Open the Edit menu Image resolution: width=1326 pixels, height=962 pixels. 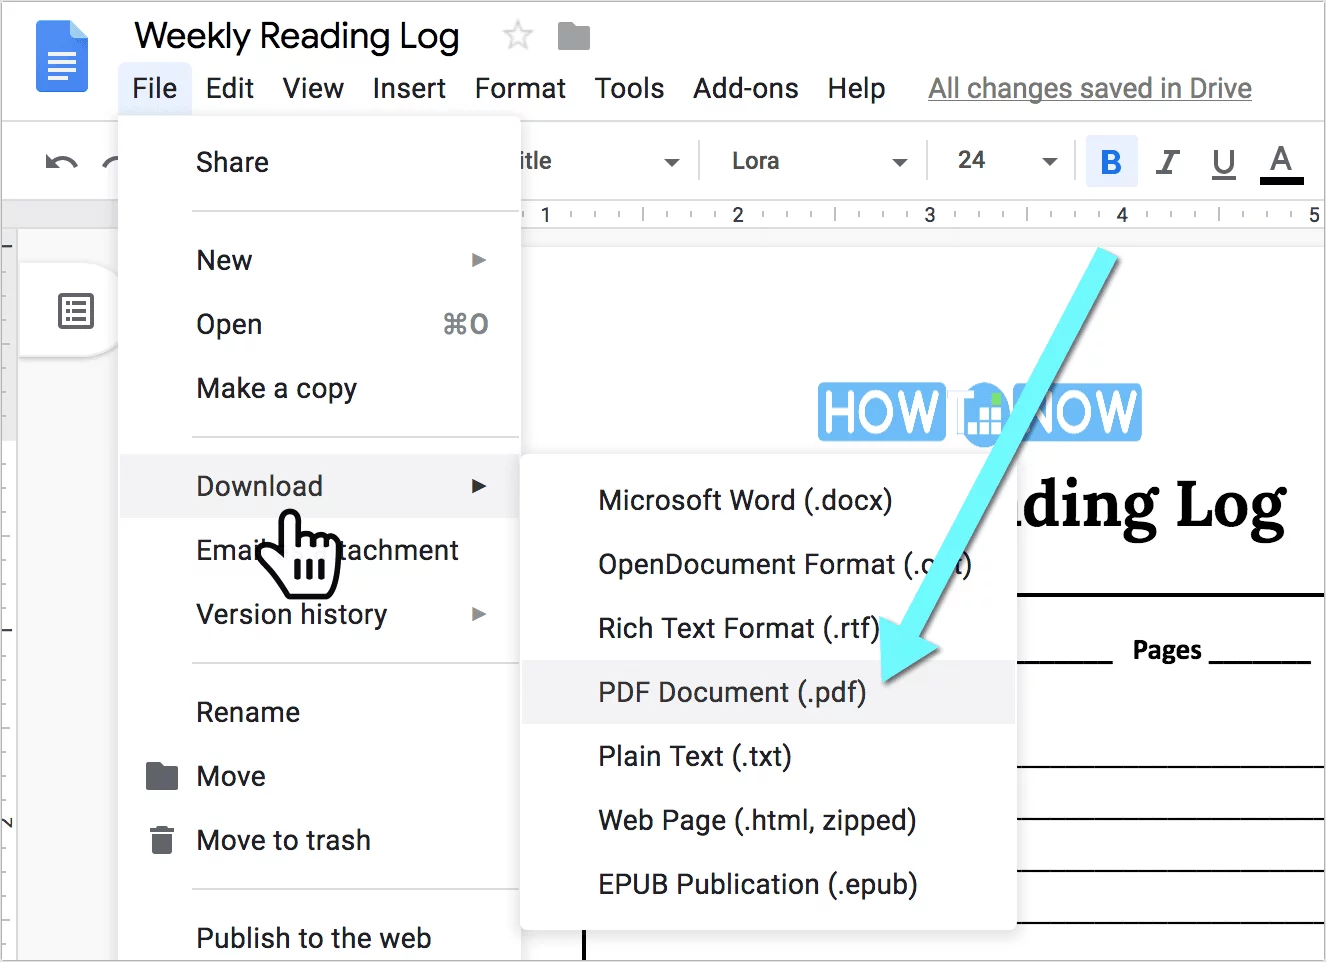point(230,88)
